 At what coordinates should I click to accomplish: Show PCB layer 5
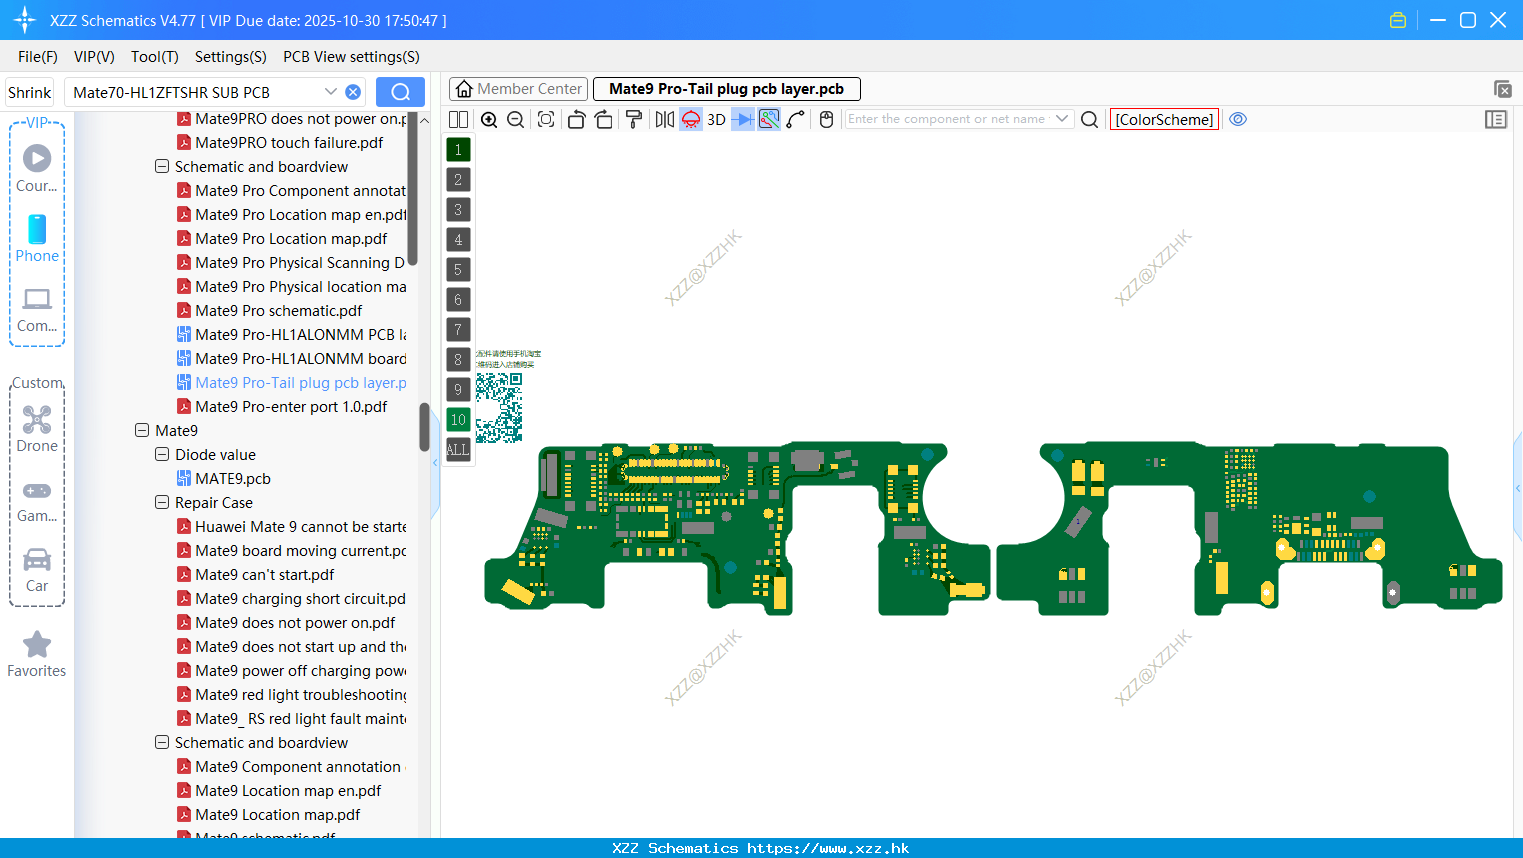458,270
